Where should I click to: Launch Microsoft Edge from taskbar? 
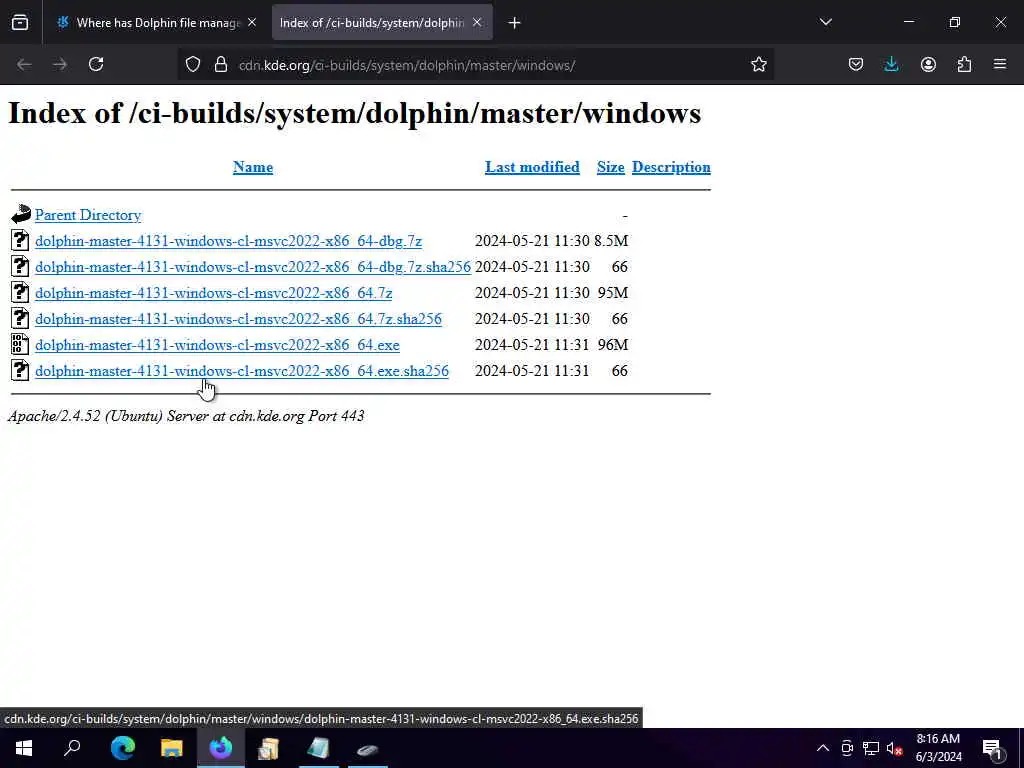point(122,748)
